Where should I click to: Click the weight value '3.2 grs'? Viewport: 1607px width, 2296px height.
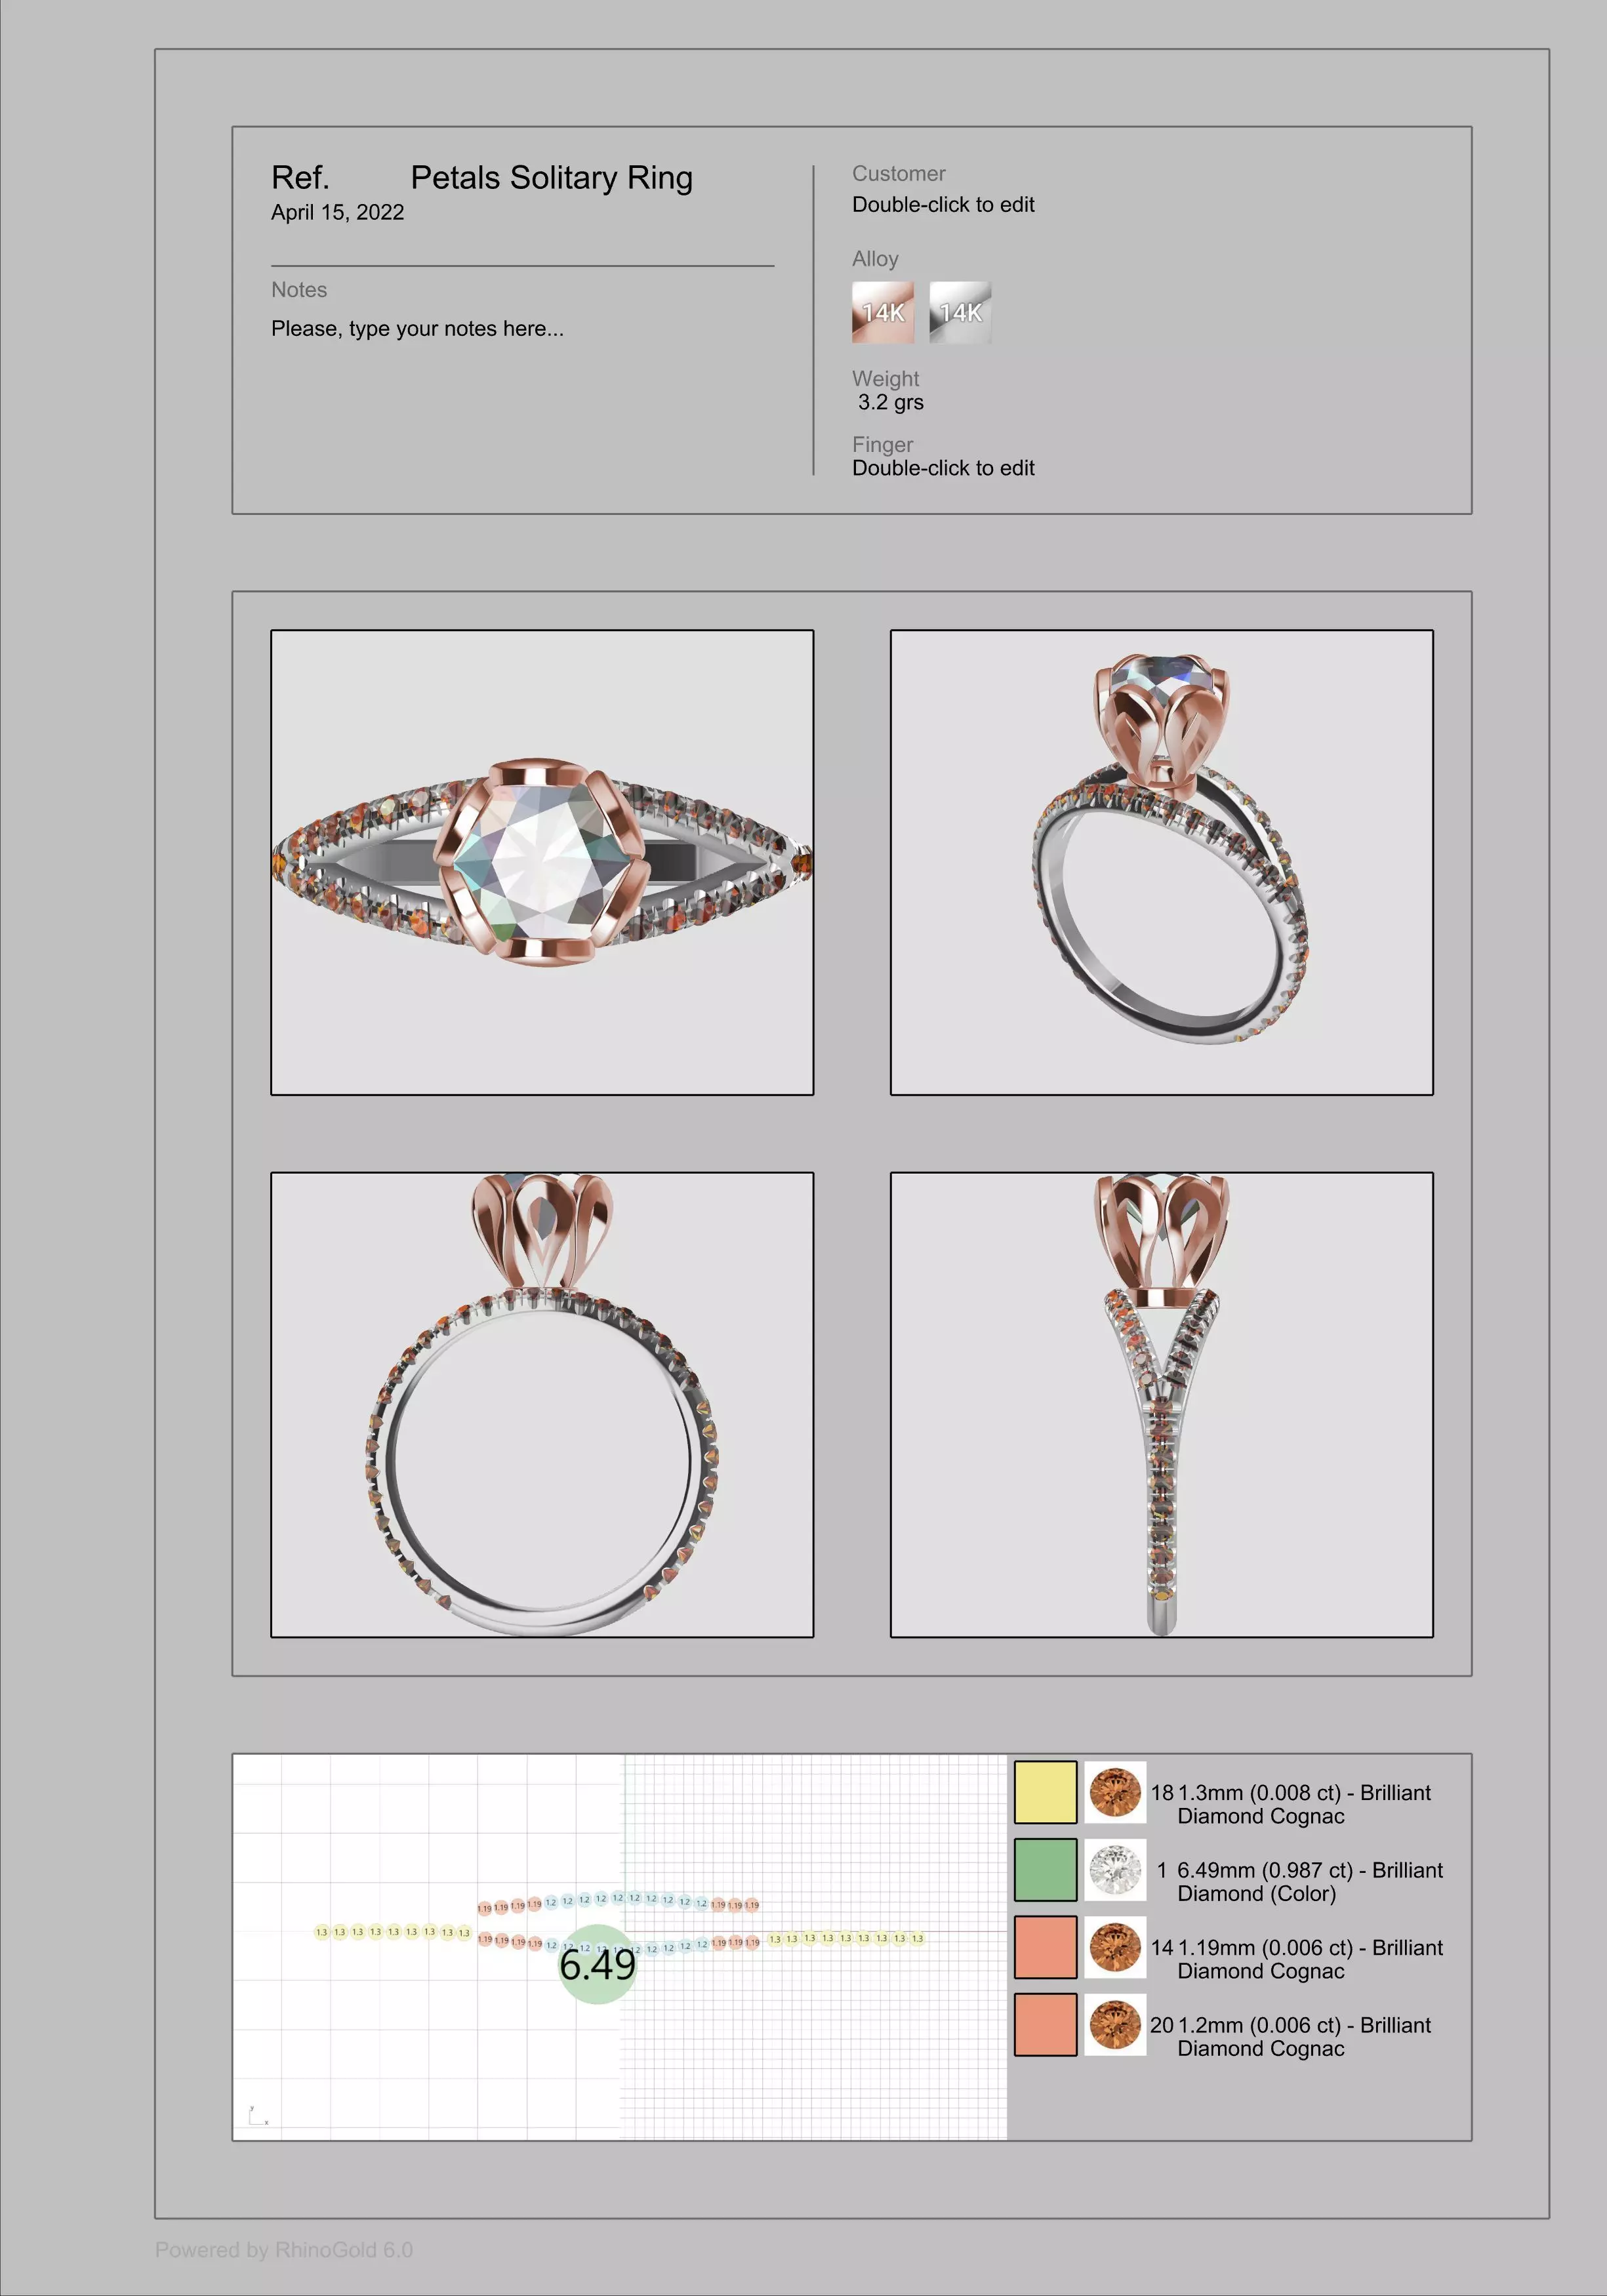tap(891, 402)
